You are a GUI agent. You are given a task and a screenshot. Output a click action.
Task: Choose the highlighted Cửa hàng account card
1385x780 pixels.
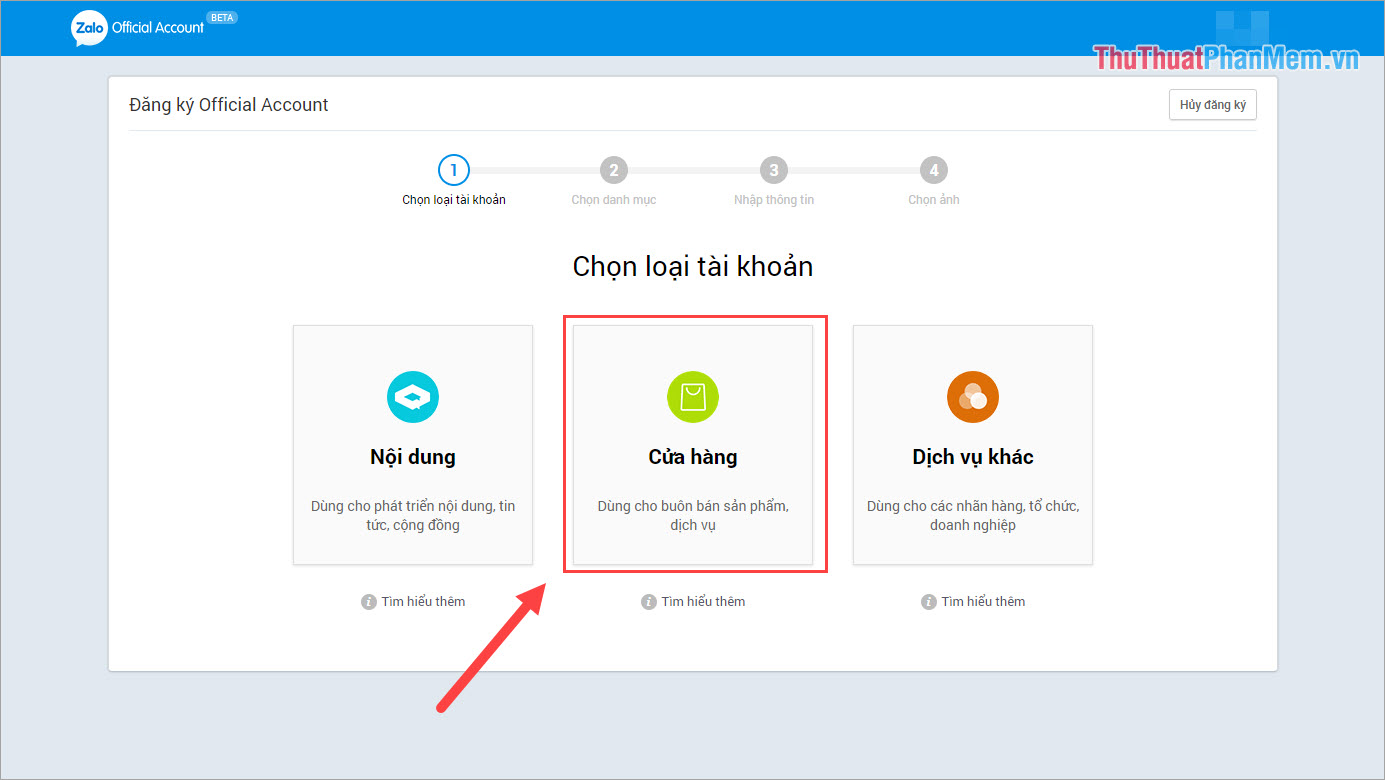tap(692, 444)
